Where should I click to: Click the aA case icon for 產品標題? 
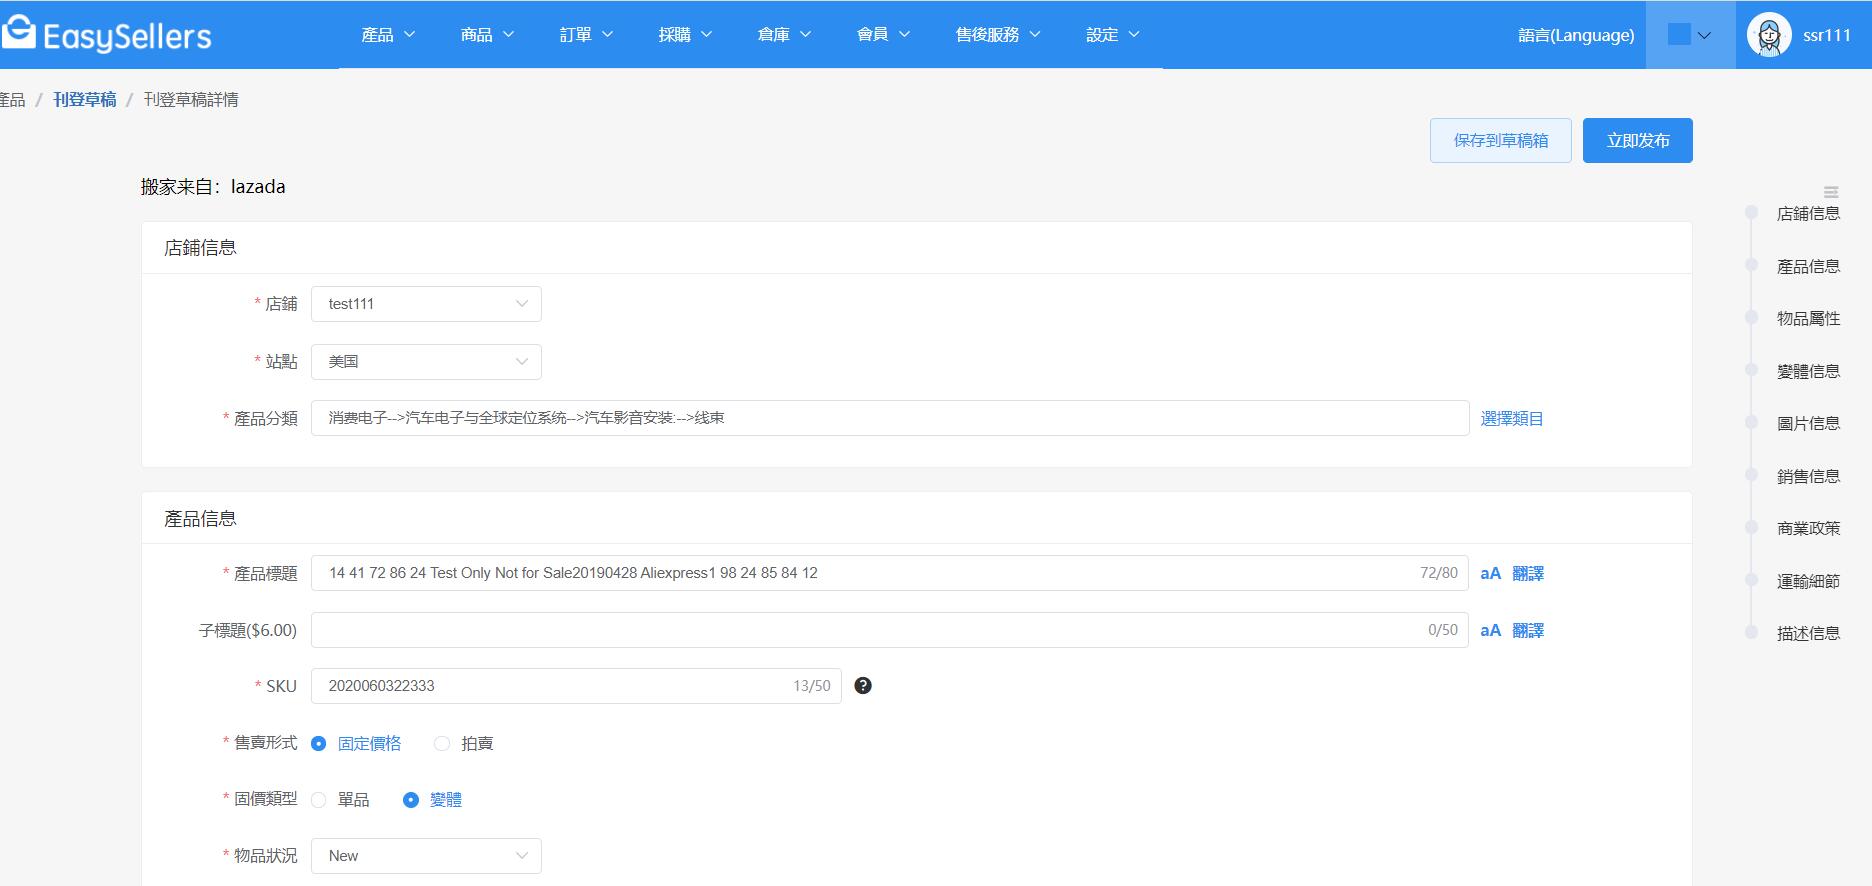tap(1490, 573)
